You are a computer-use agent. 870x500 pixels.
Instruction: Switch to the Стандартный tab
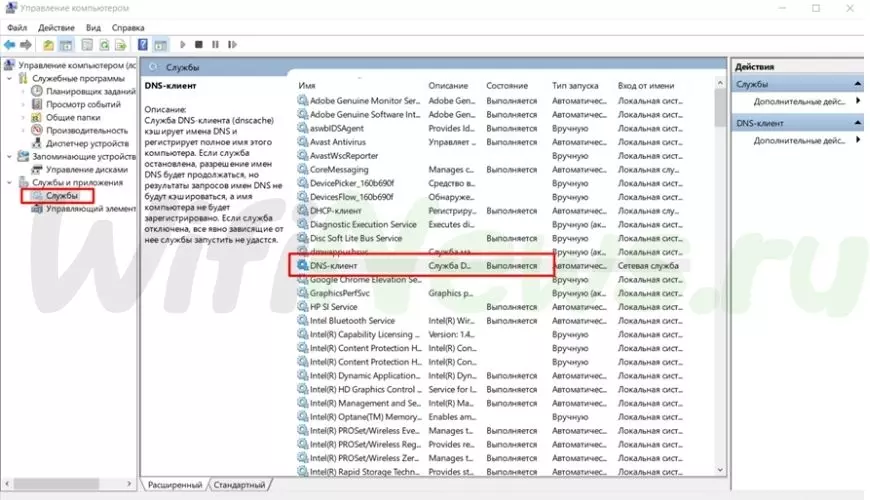coord(240,485)
